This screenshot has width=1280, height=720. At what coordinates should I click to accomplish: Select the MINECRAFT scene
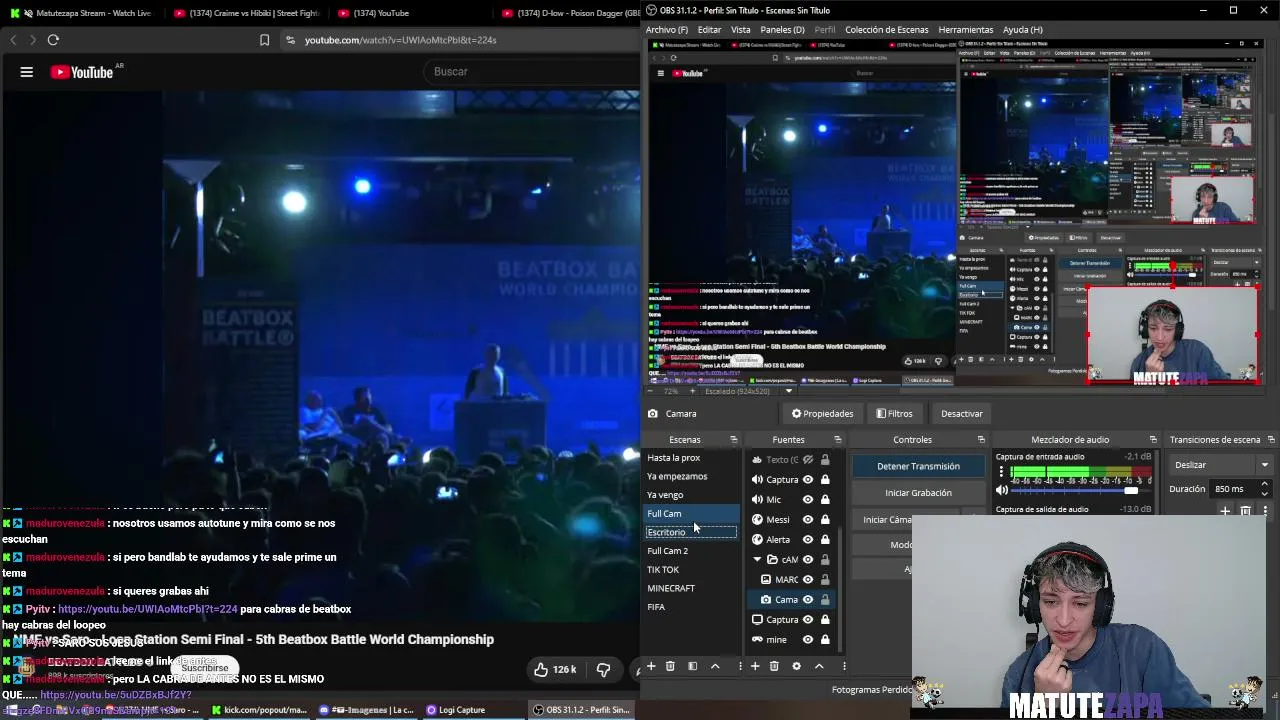[x=691, y=588]
